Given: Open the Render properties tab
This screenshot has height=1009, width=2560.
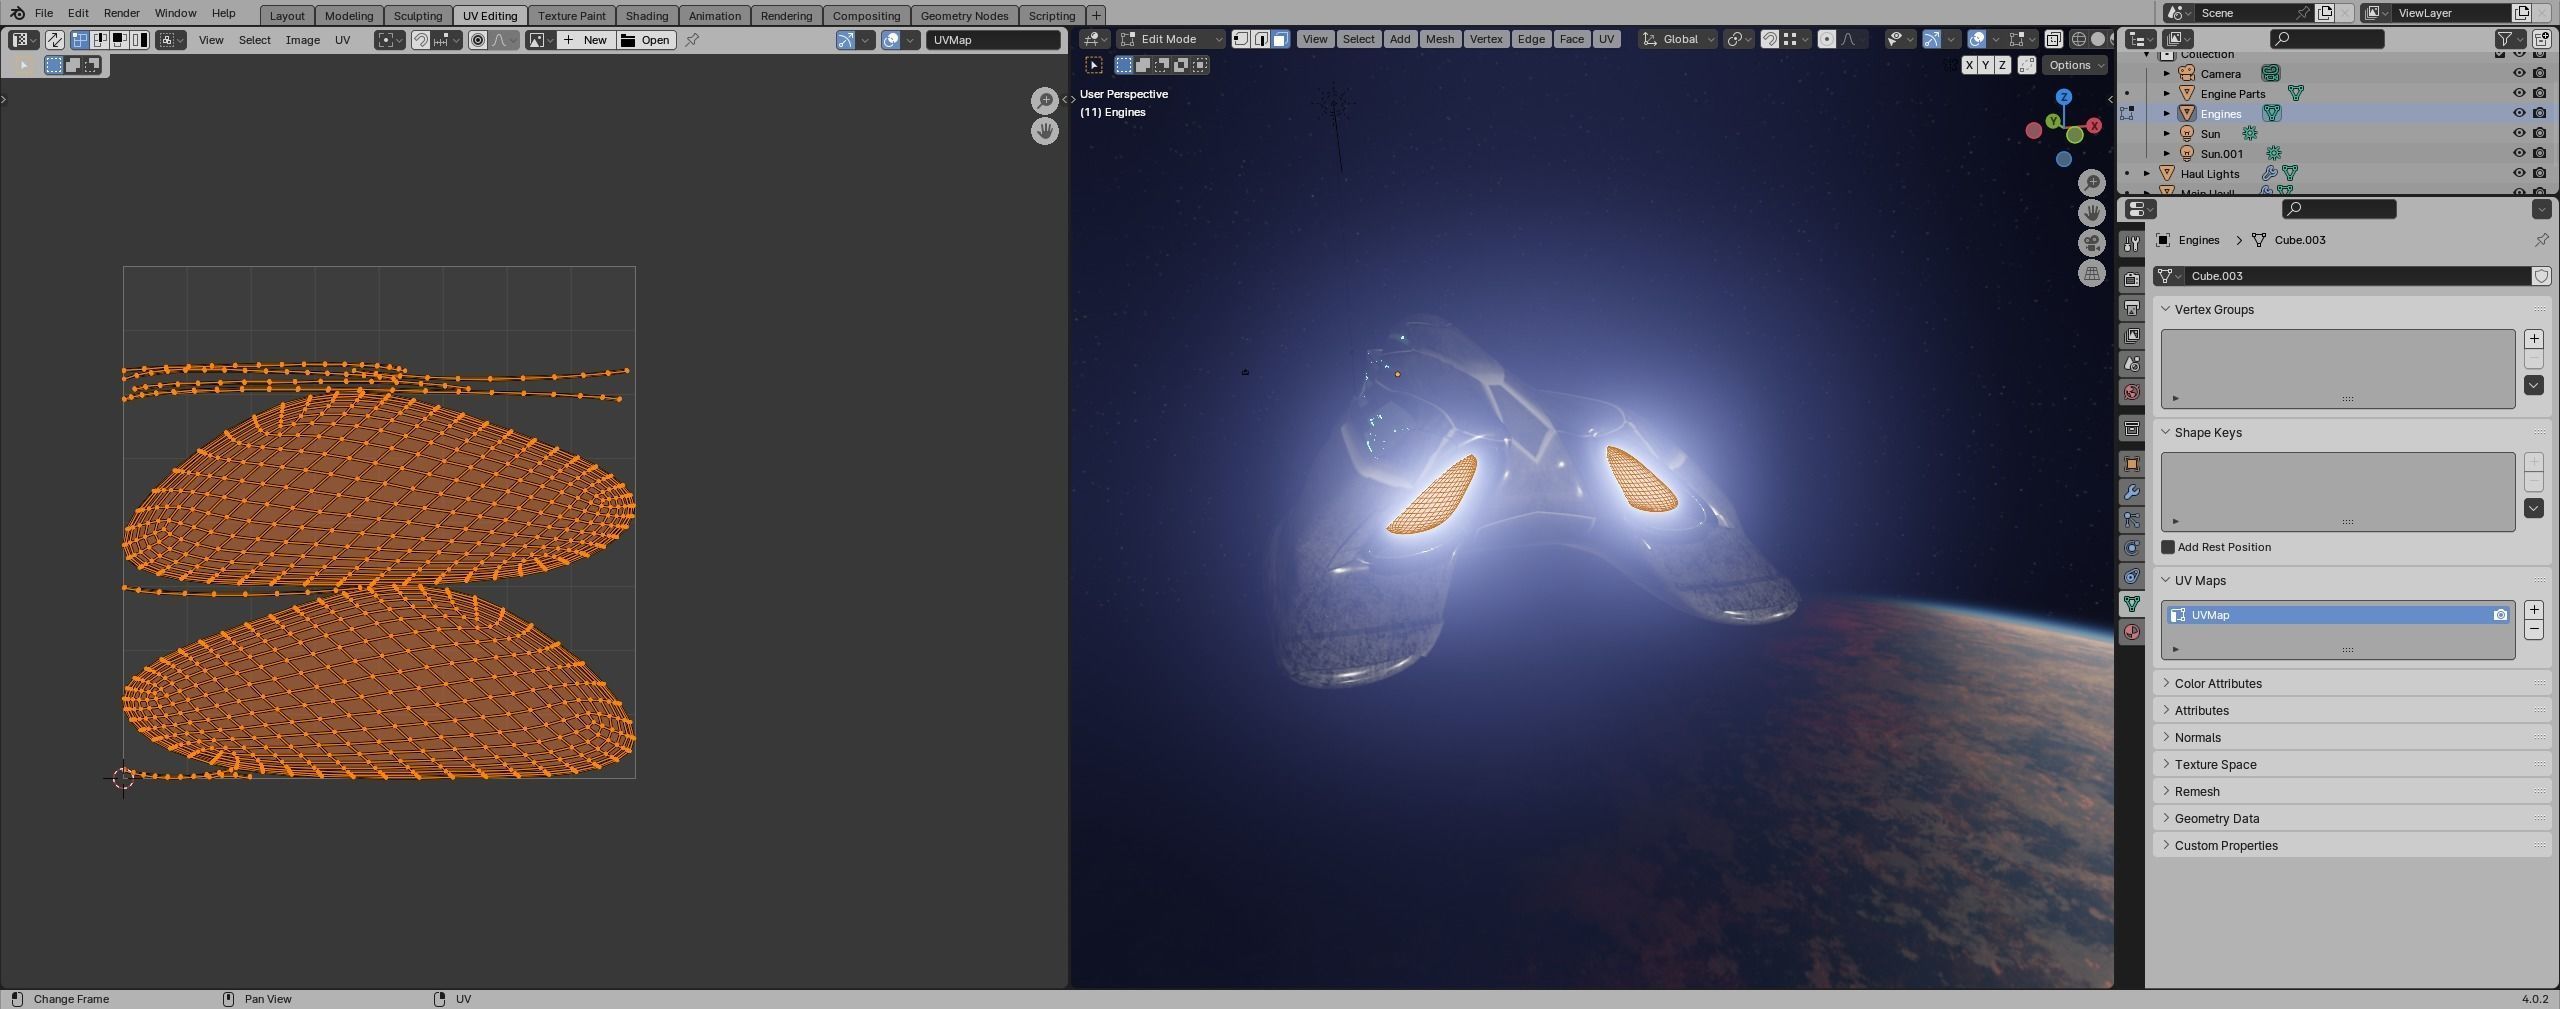Looking at the screenshot, I should [2132, 279].
